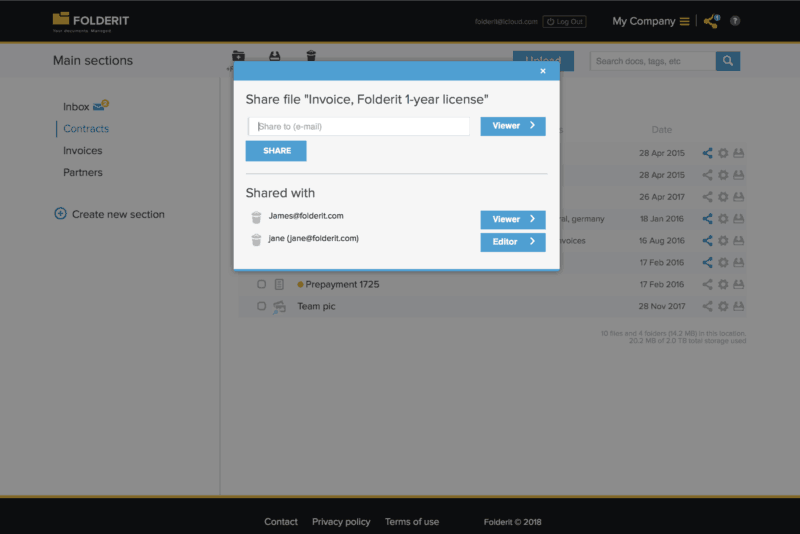
Task: Open the help question mark icon
Action: pos(735,21)
